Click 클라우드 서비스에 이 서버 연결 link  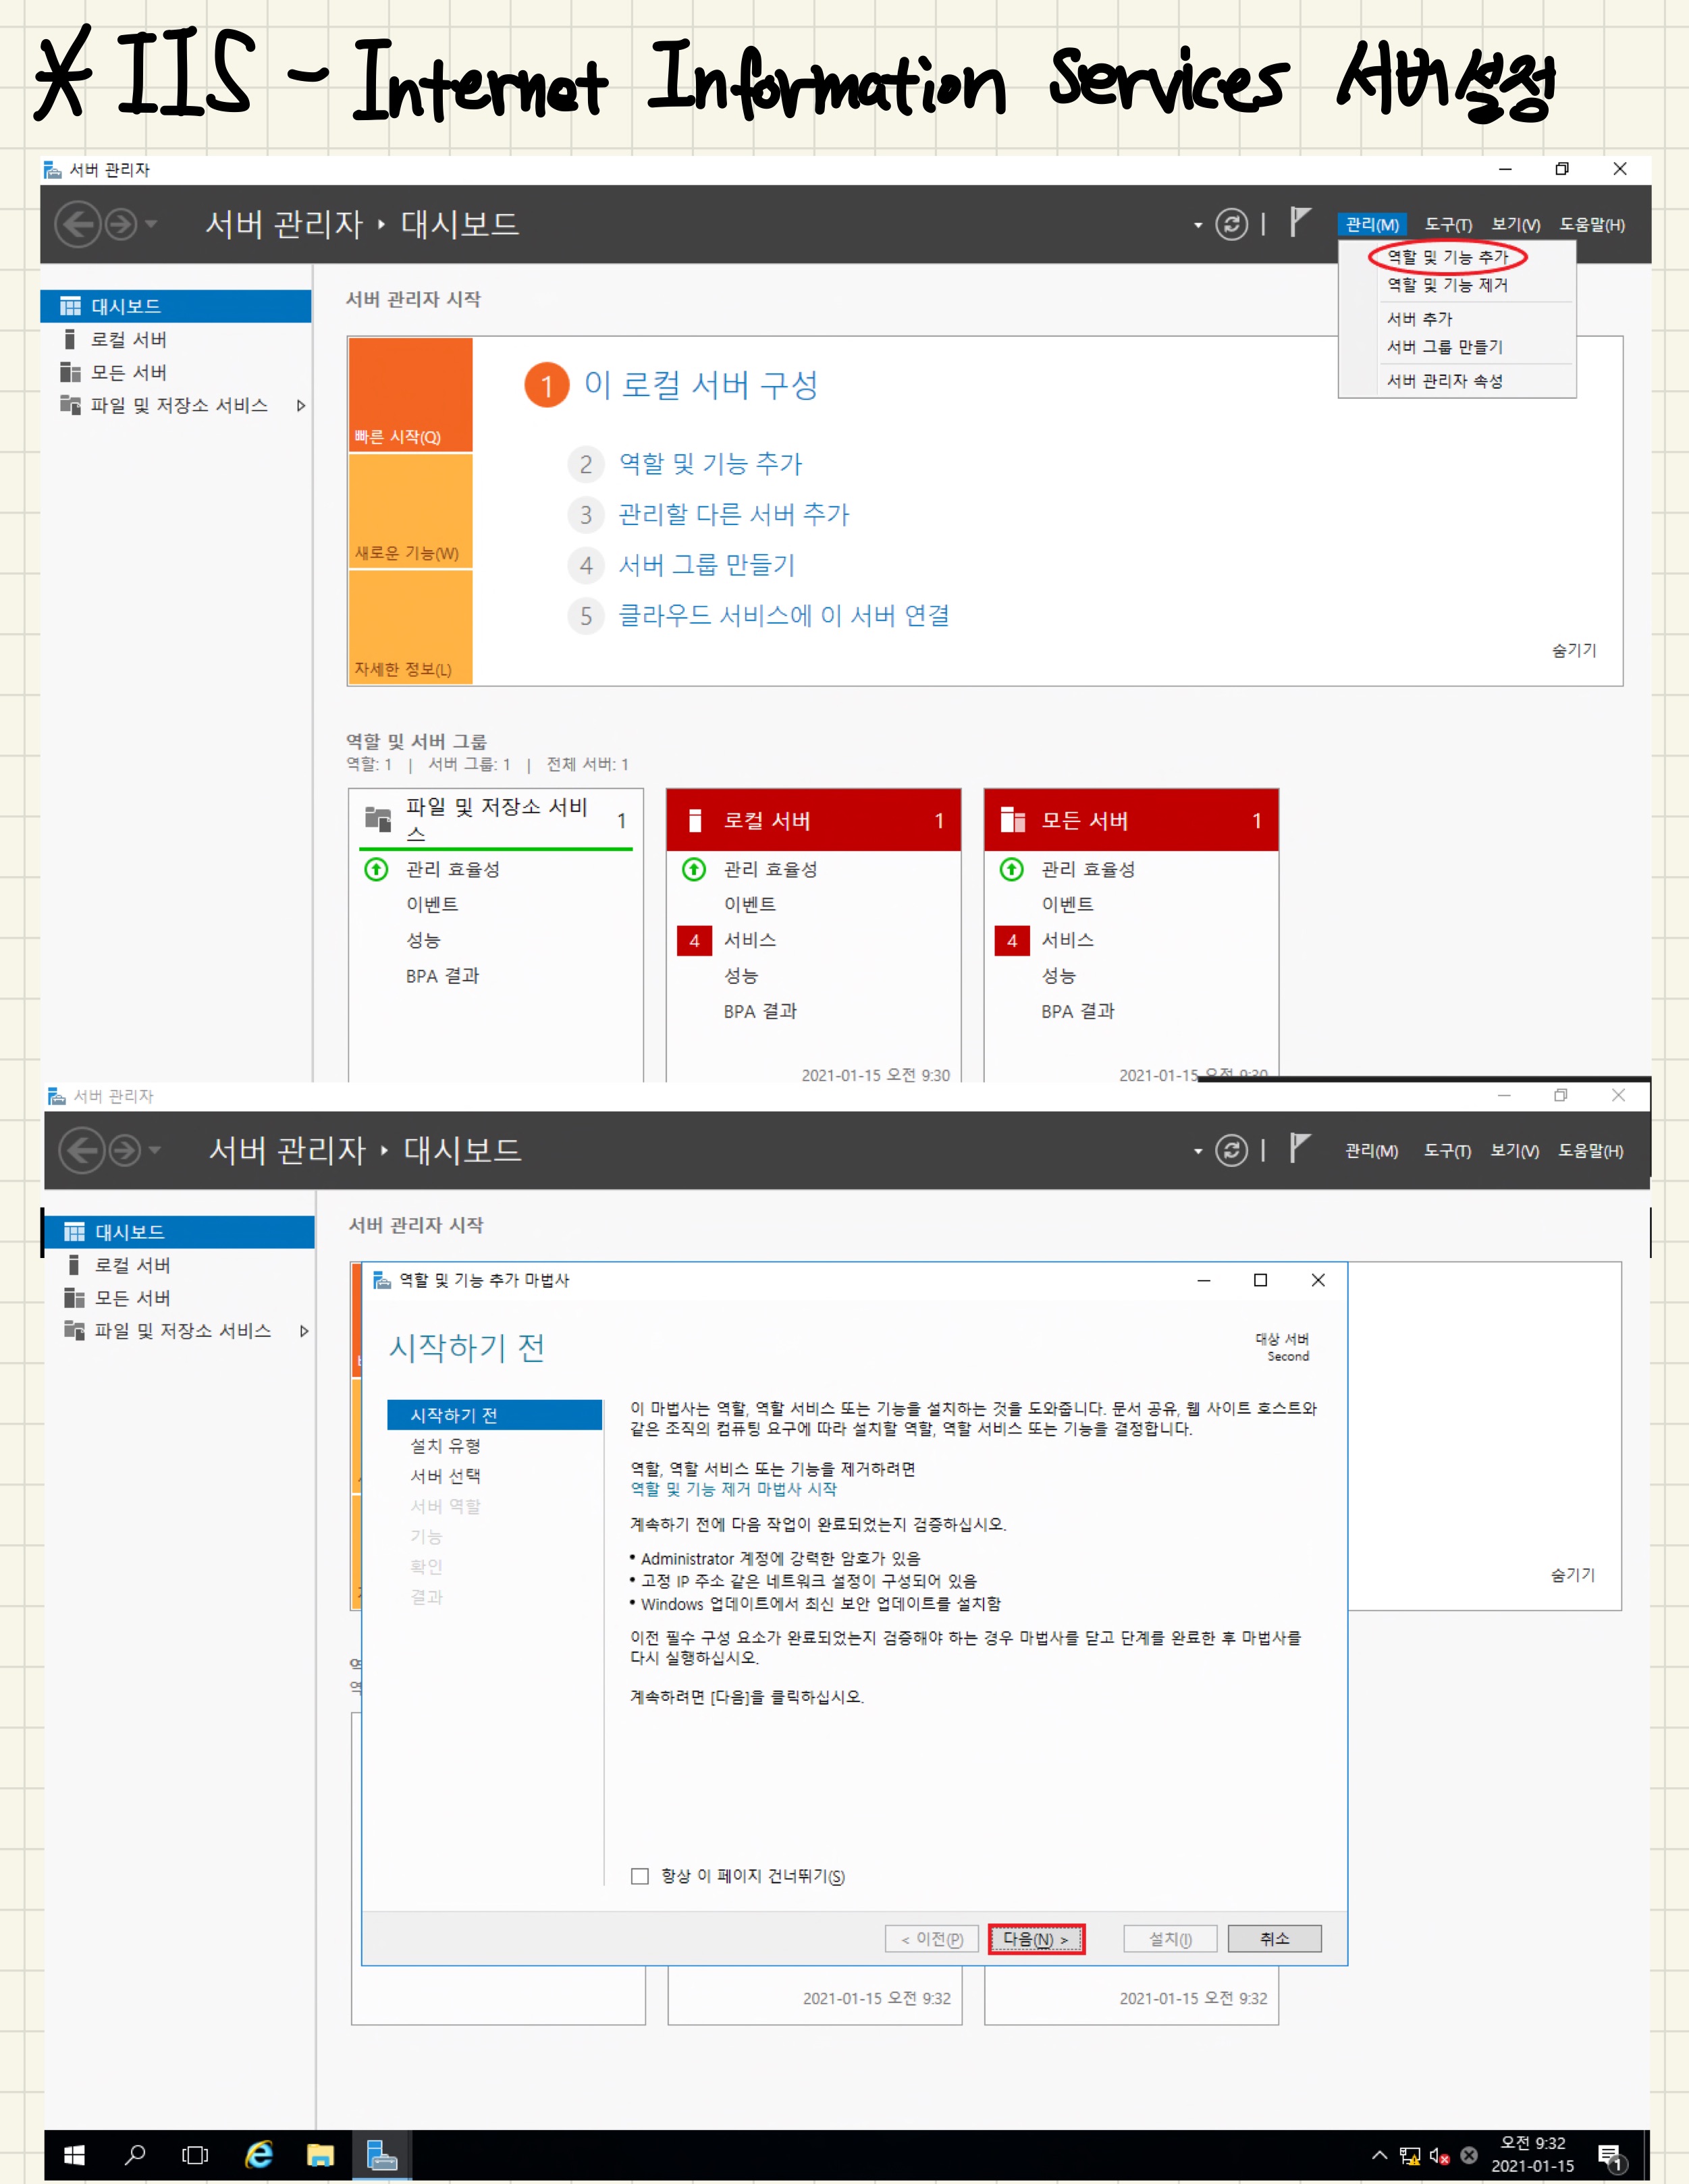(784, 615)
